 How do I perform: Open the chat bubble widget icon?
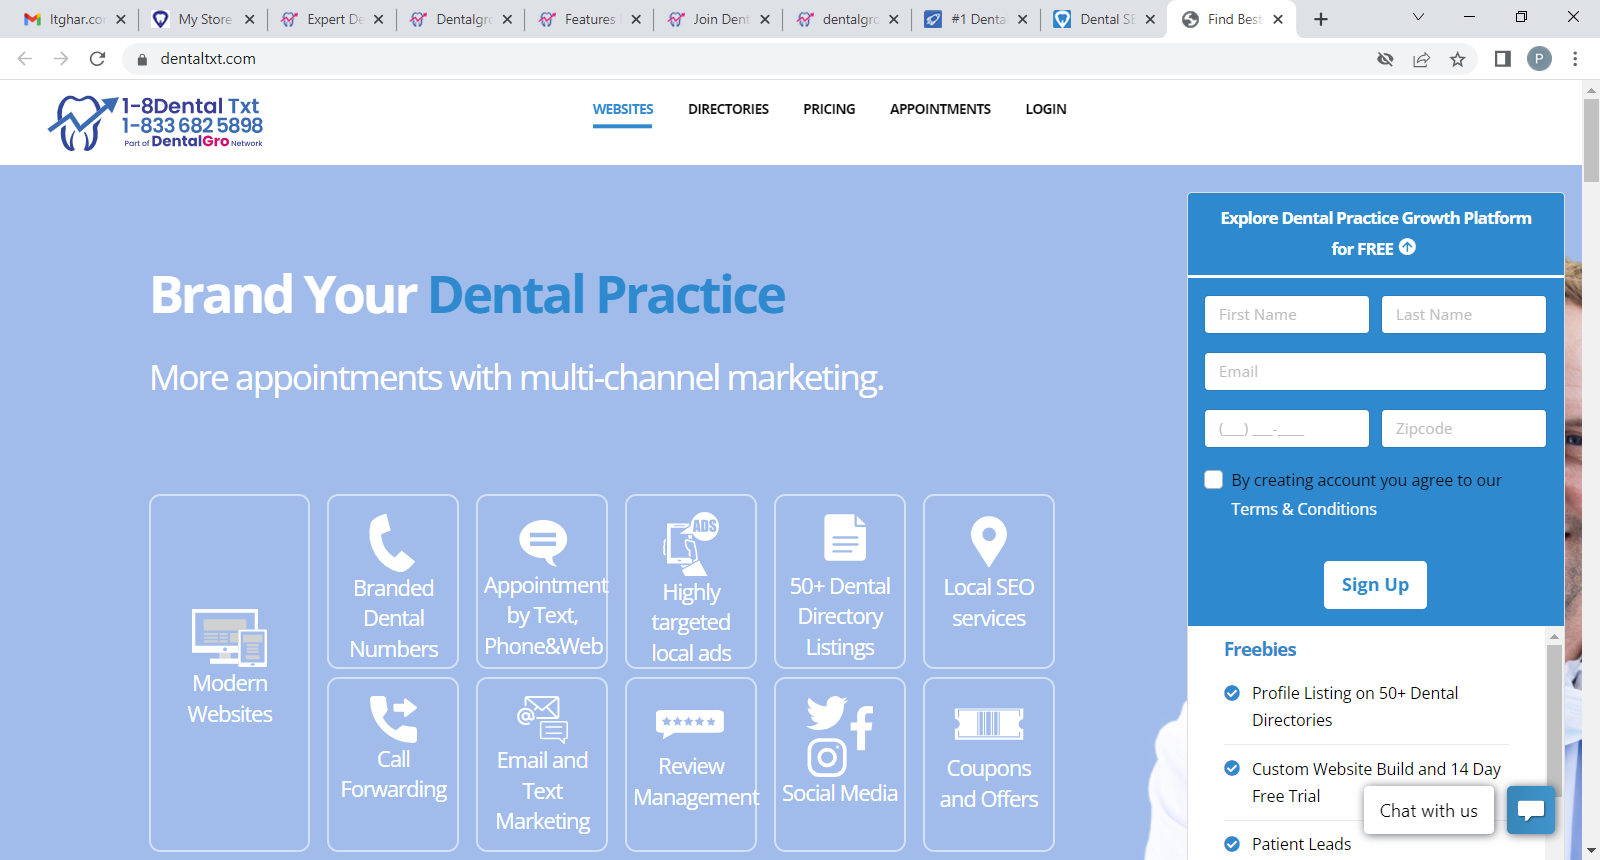(1531, 810)
